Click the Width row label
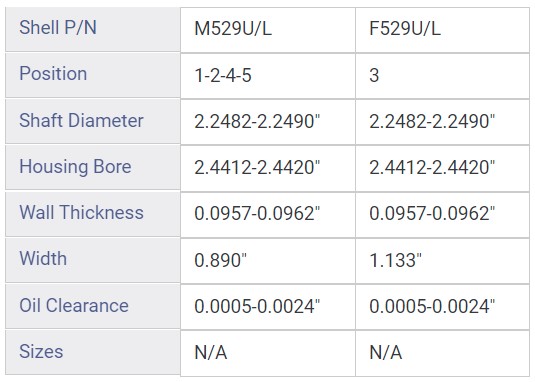 [x=93, y=260]
